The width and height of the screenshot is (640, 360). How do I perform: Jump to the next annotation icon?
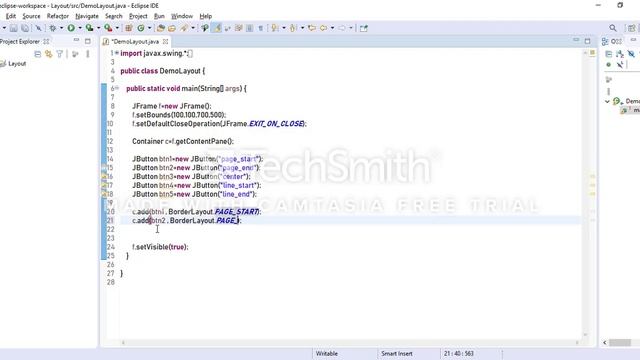275,28
